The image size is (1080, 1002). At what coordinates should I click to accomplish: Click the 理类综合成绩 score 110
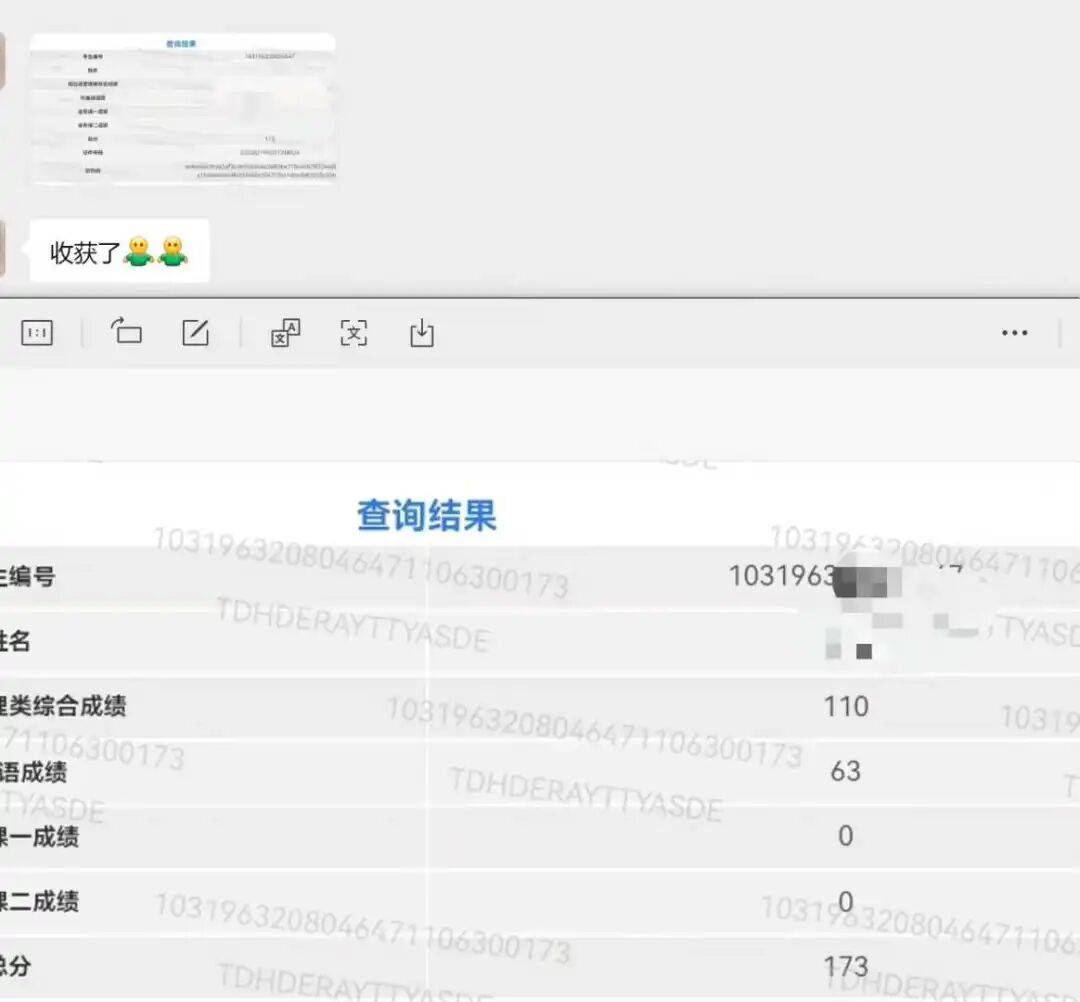pyautogui.click(x=846, y=706)
